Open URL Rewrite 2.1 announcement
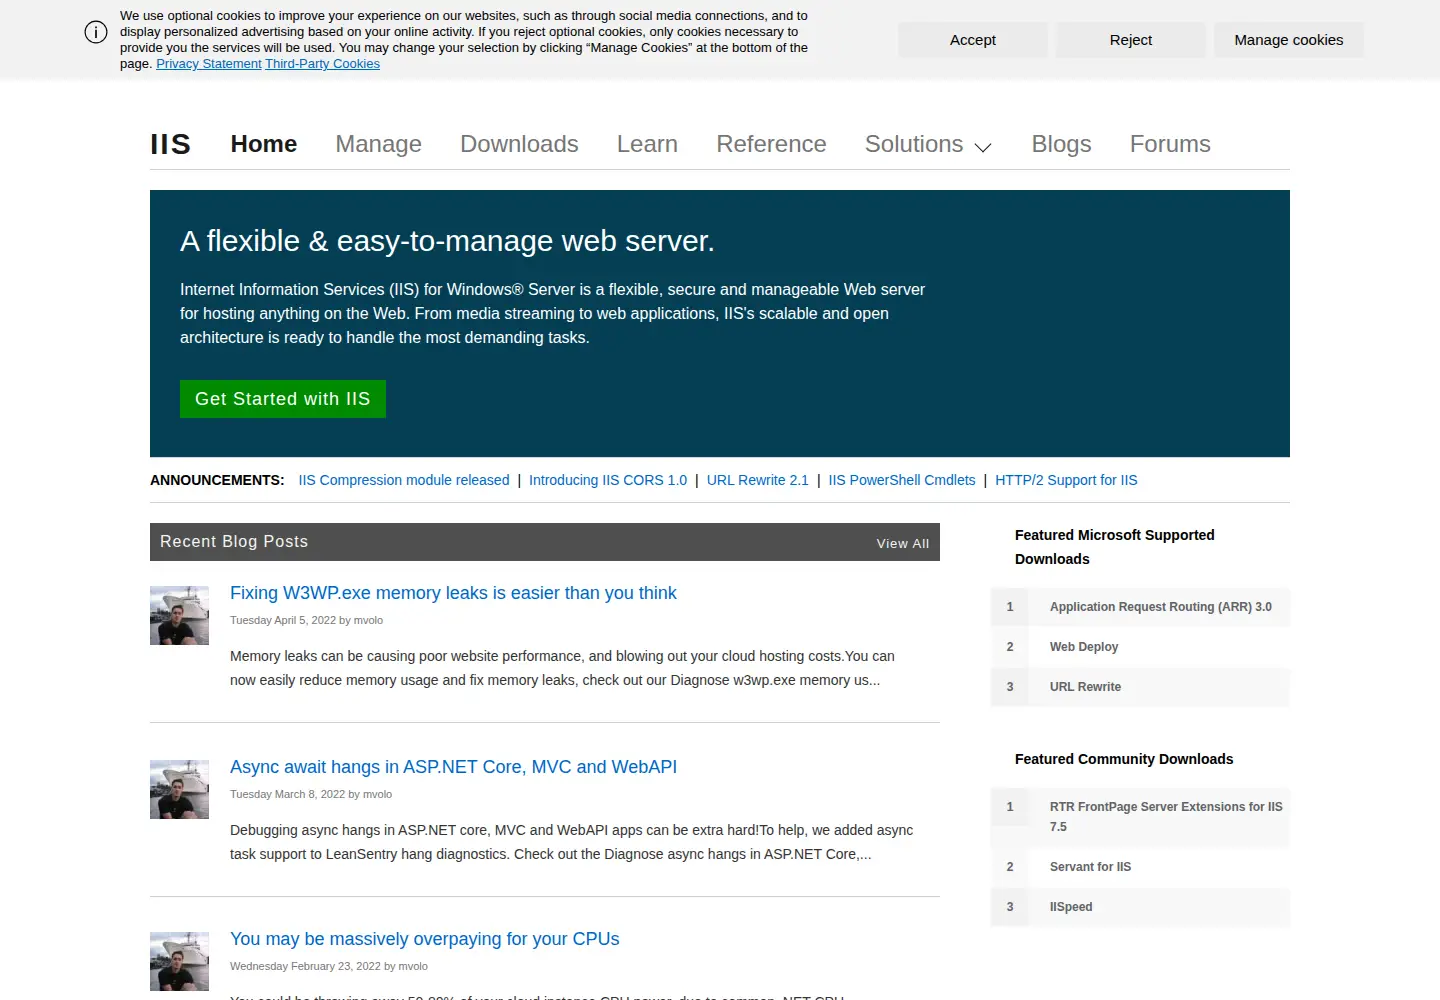The width and height of the screenshot is (1440, 1000). (x=757, y=480)
